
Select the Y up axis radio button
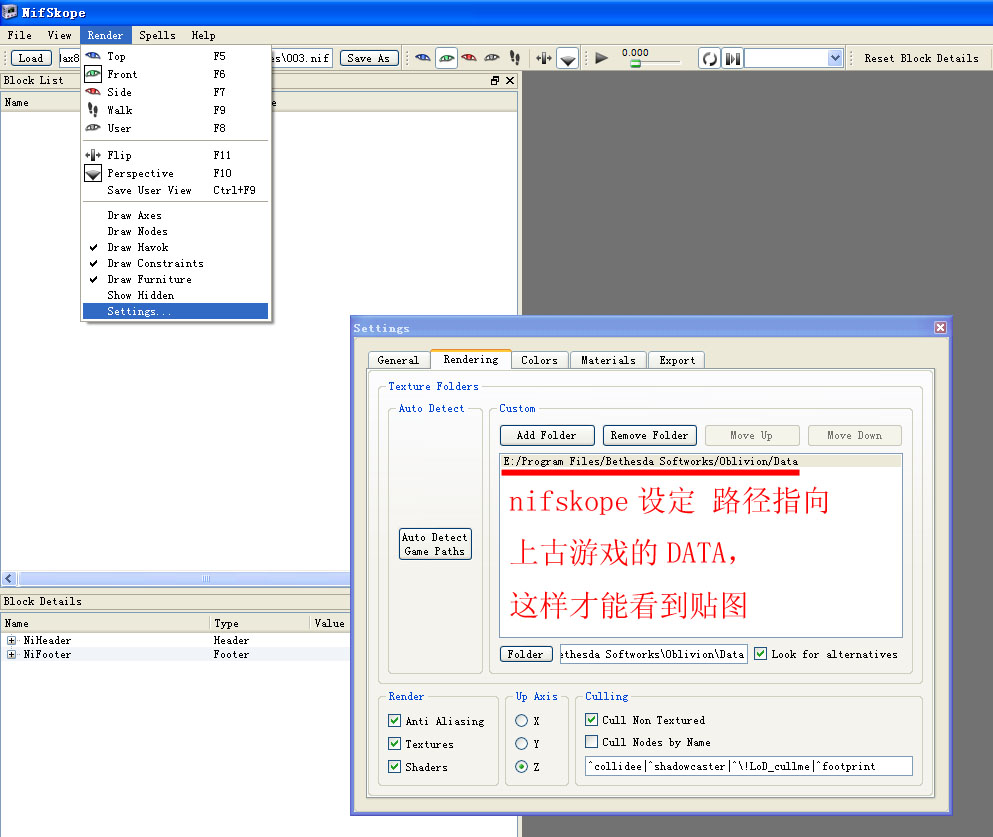521,743
